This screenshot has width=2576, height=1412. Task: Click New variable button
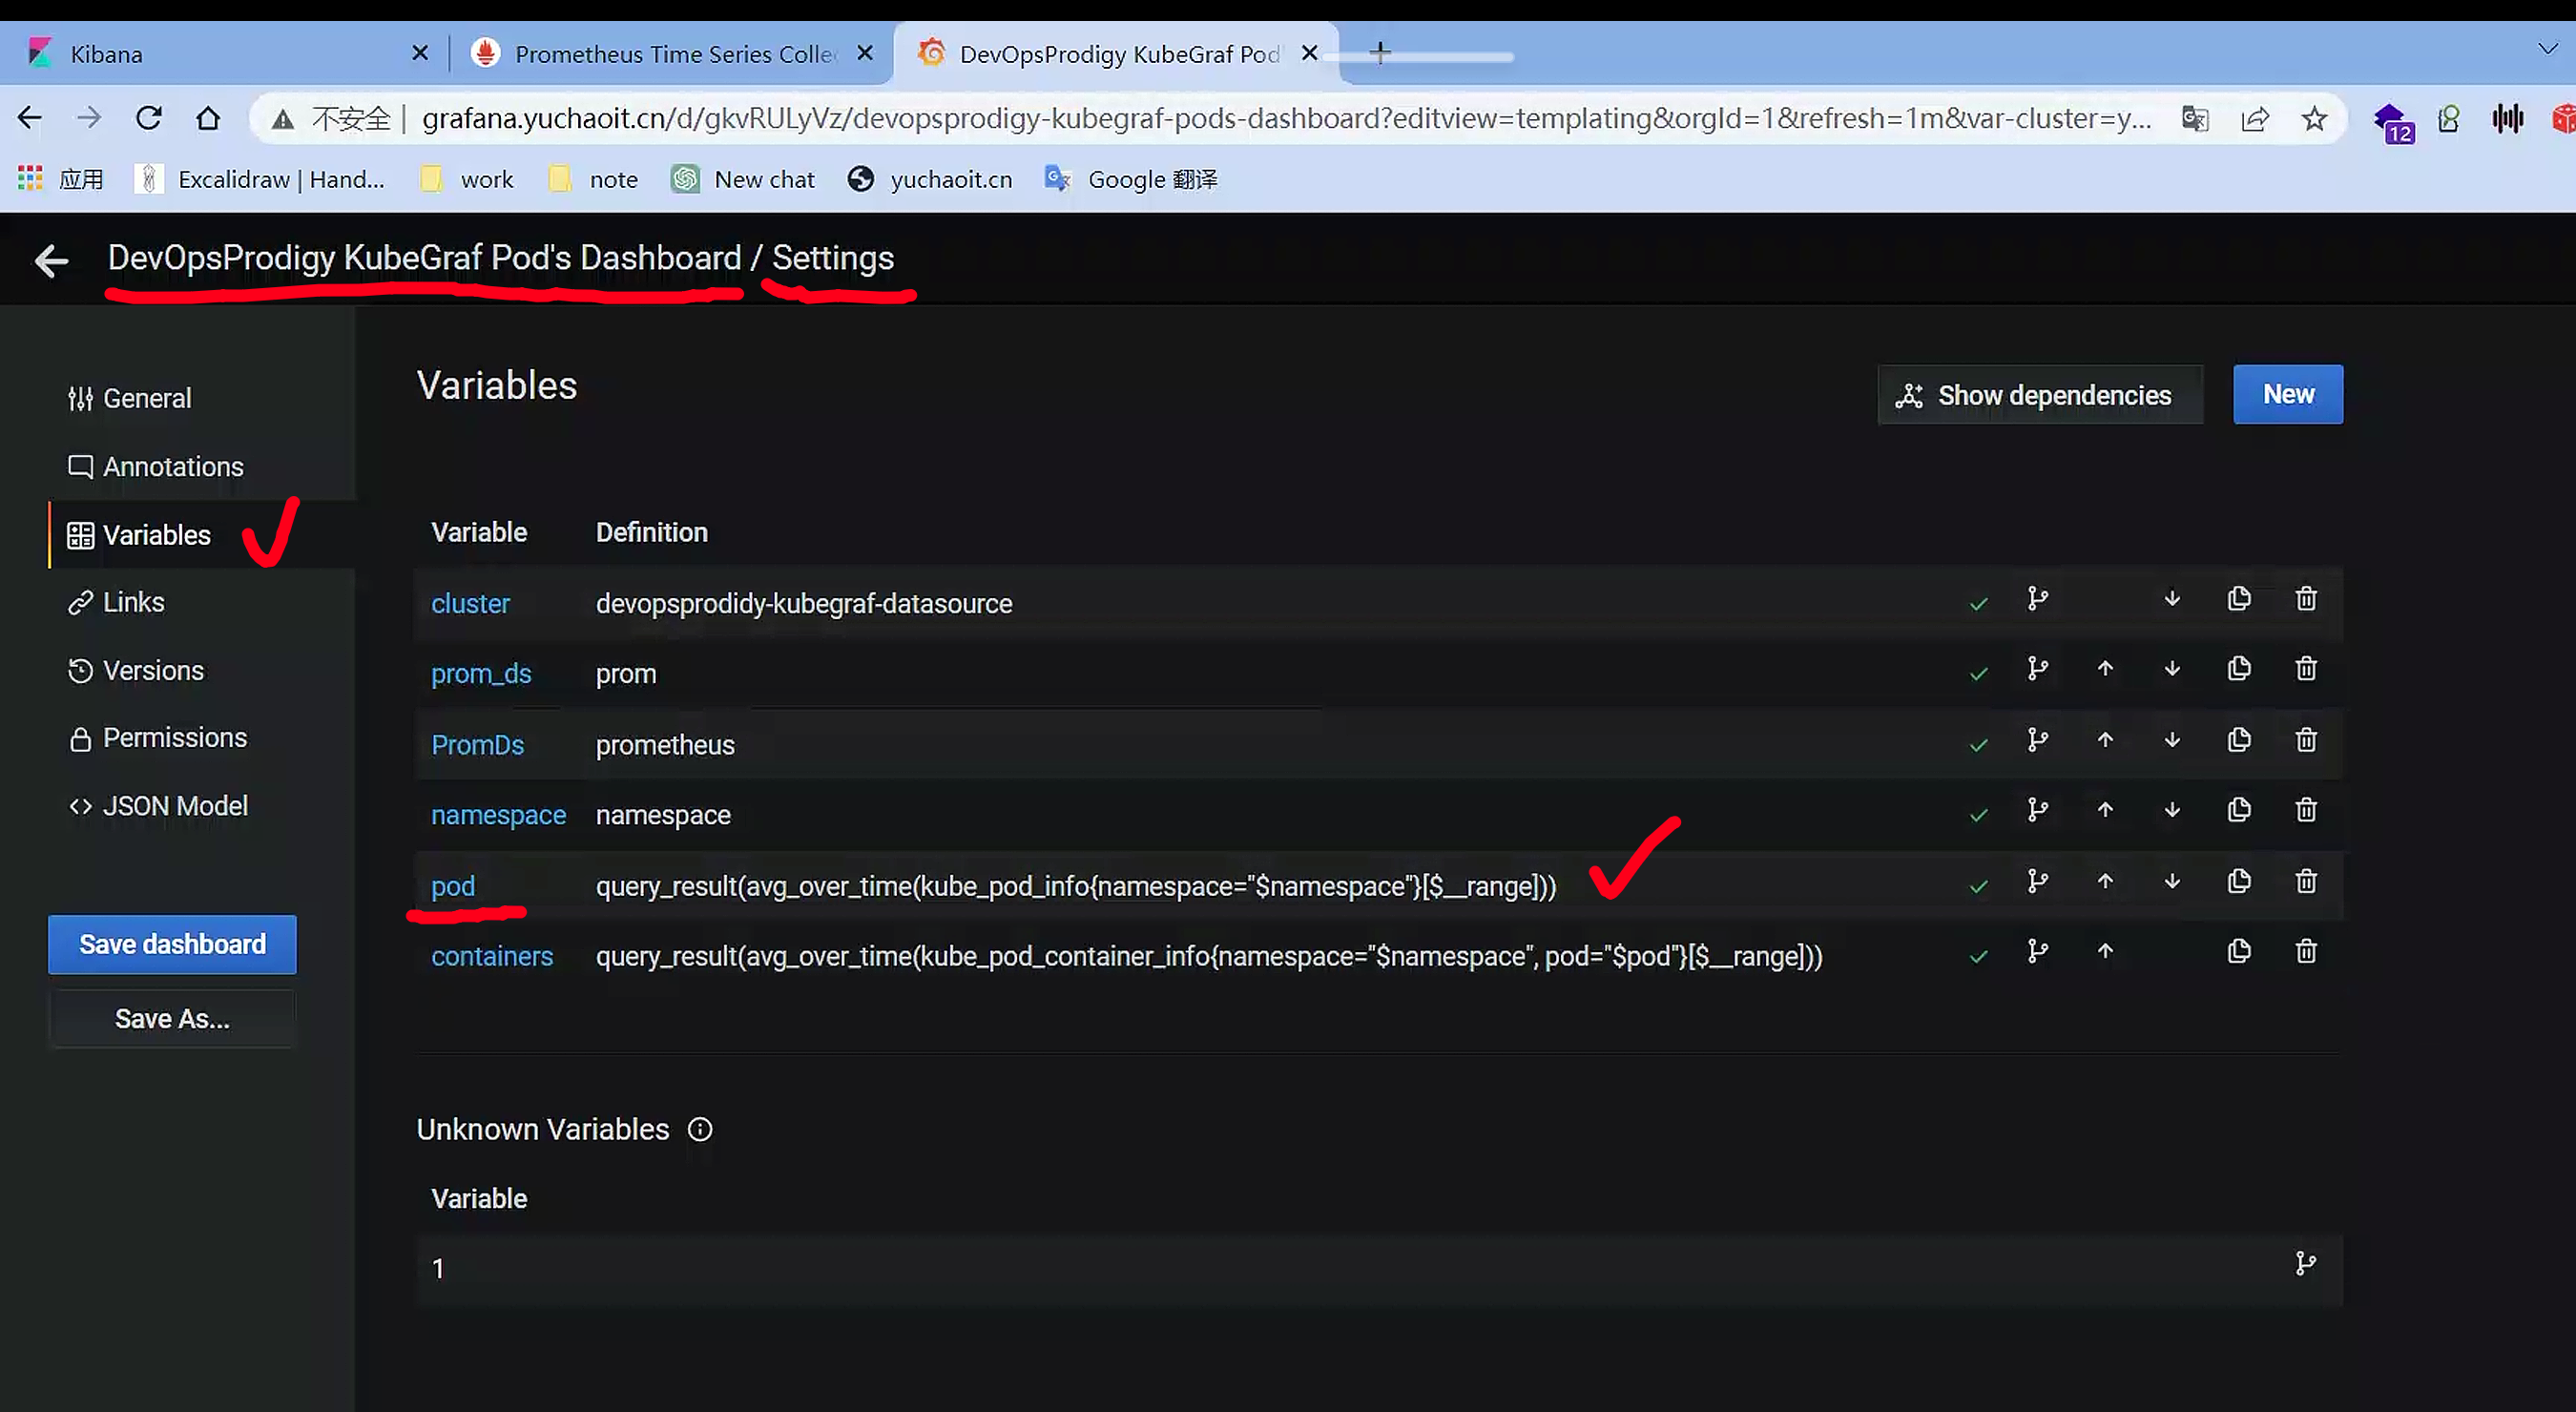click(2287, 394)
